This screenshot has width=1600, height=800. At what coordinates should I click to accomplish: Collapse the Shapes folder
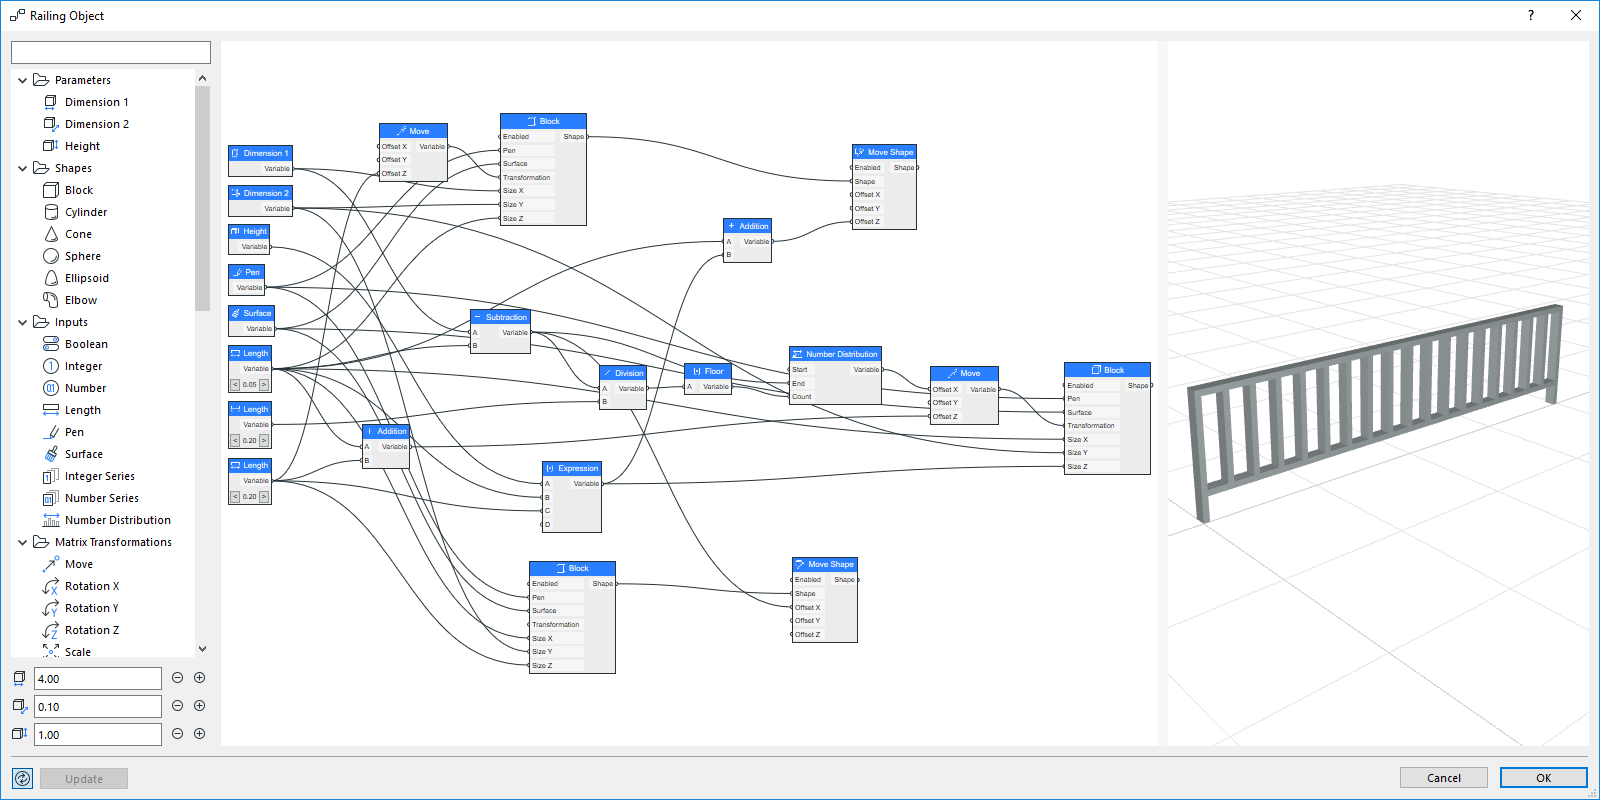click(x=22, y=168)
